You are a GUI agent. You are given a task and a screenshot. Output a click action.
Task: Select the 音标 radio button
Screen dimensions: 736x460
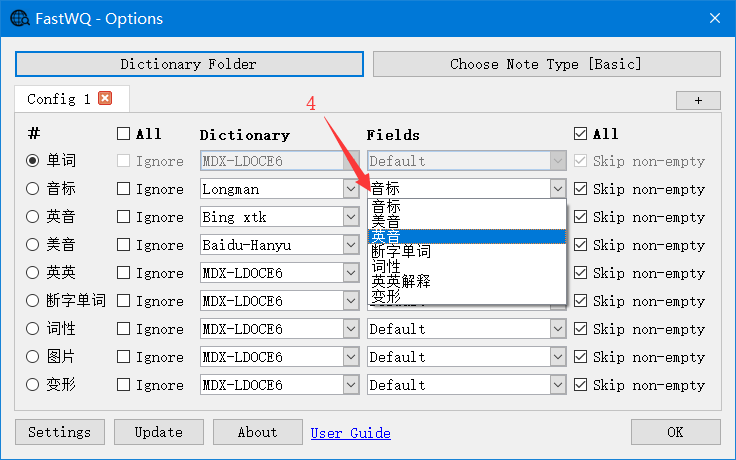[x=33, y=189]
